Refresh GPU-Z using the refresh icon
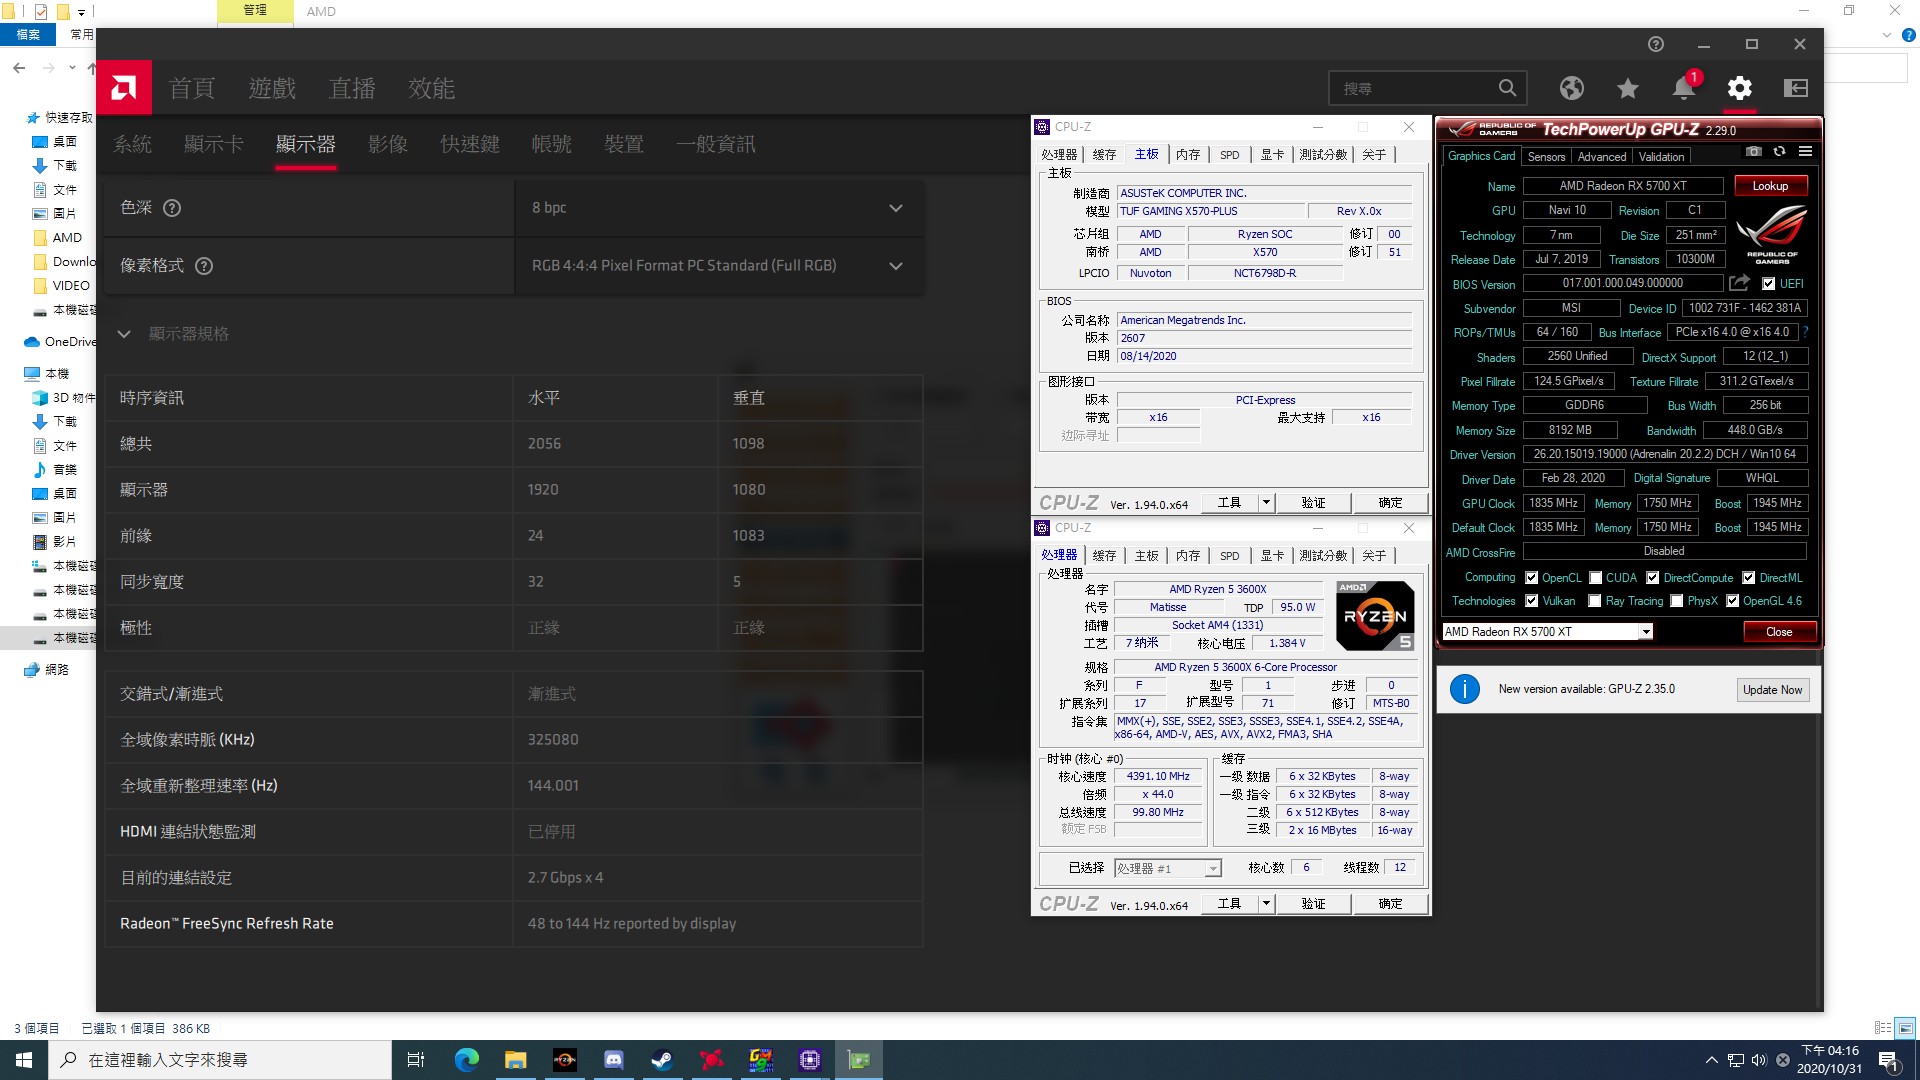 point(1779,151)
